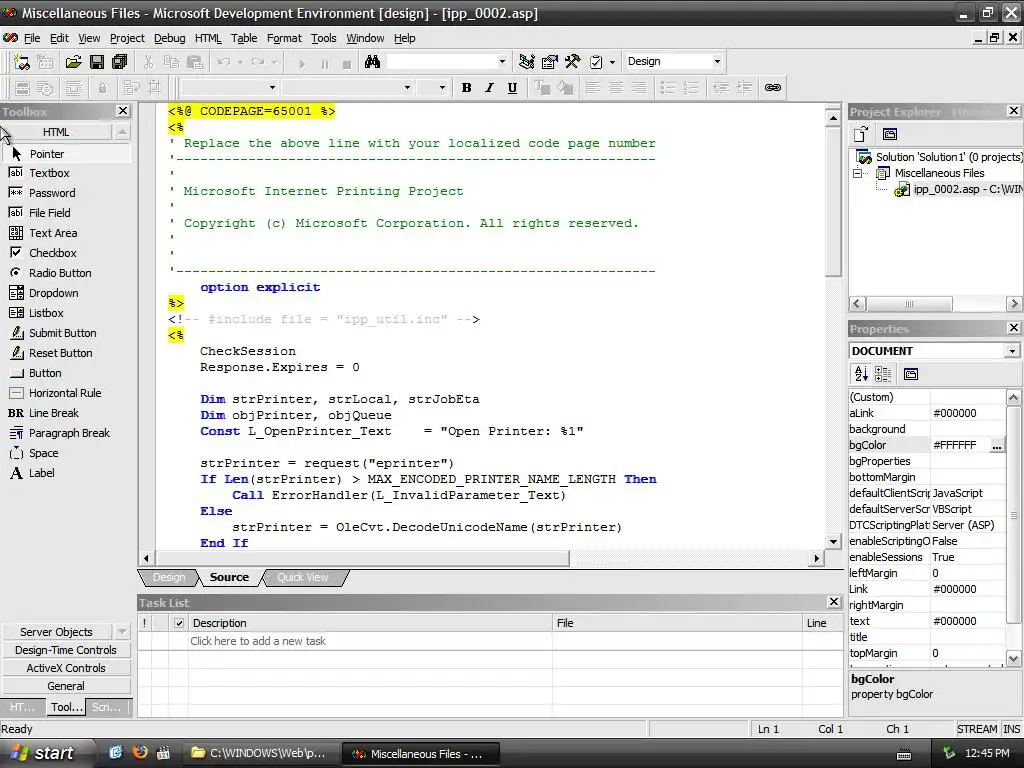
Task: Select the Listbox toolbox item
Action: coord(65,313)
